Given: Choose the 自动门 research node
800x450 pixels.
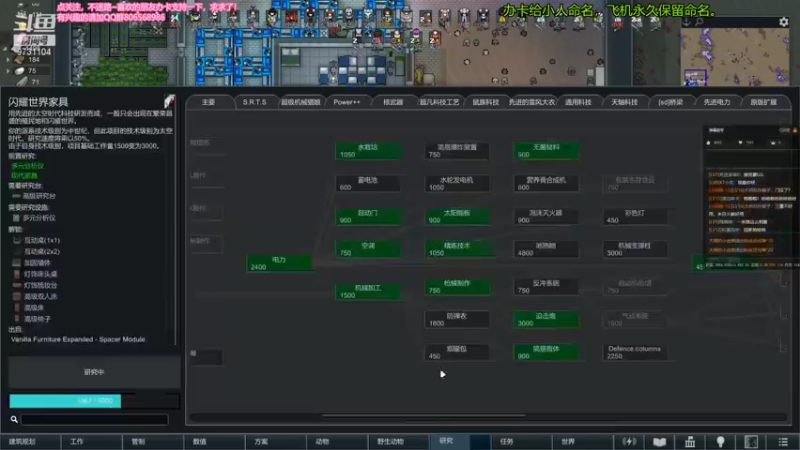Looking at the screenshot, I should [367, 216].
